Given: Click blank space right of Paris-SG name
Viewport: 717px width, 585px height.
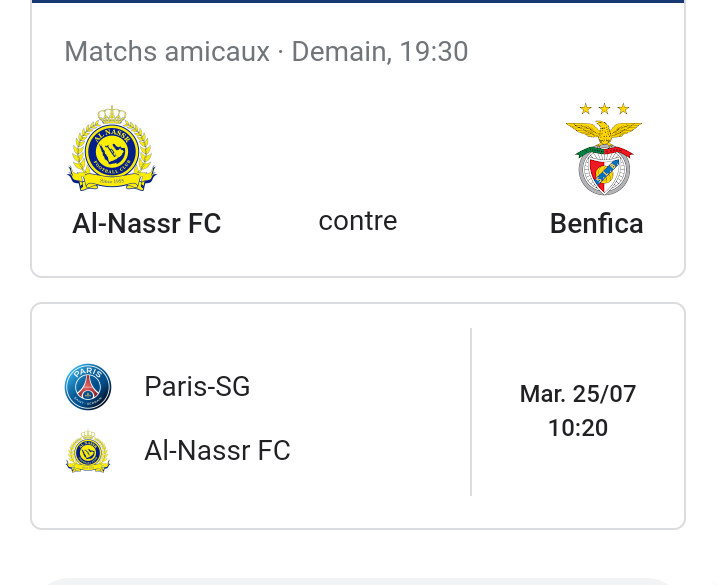Looking at the screenshot, I should coord(360,387).
